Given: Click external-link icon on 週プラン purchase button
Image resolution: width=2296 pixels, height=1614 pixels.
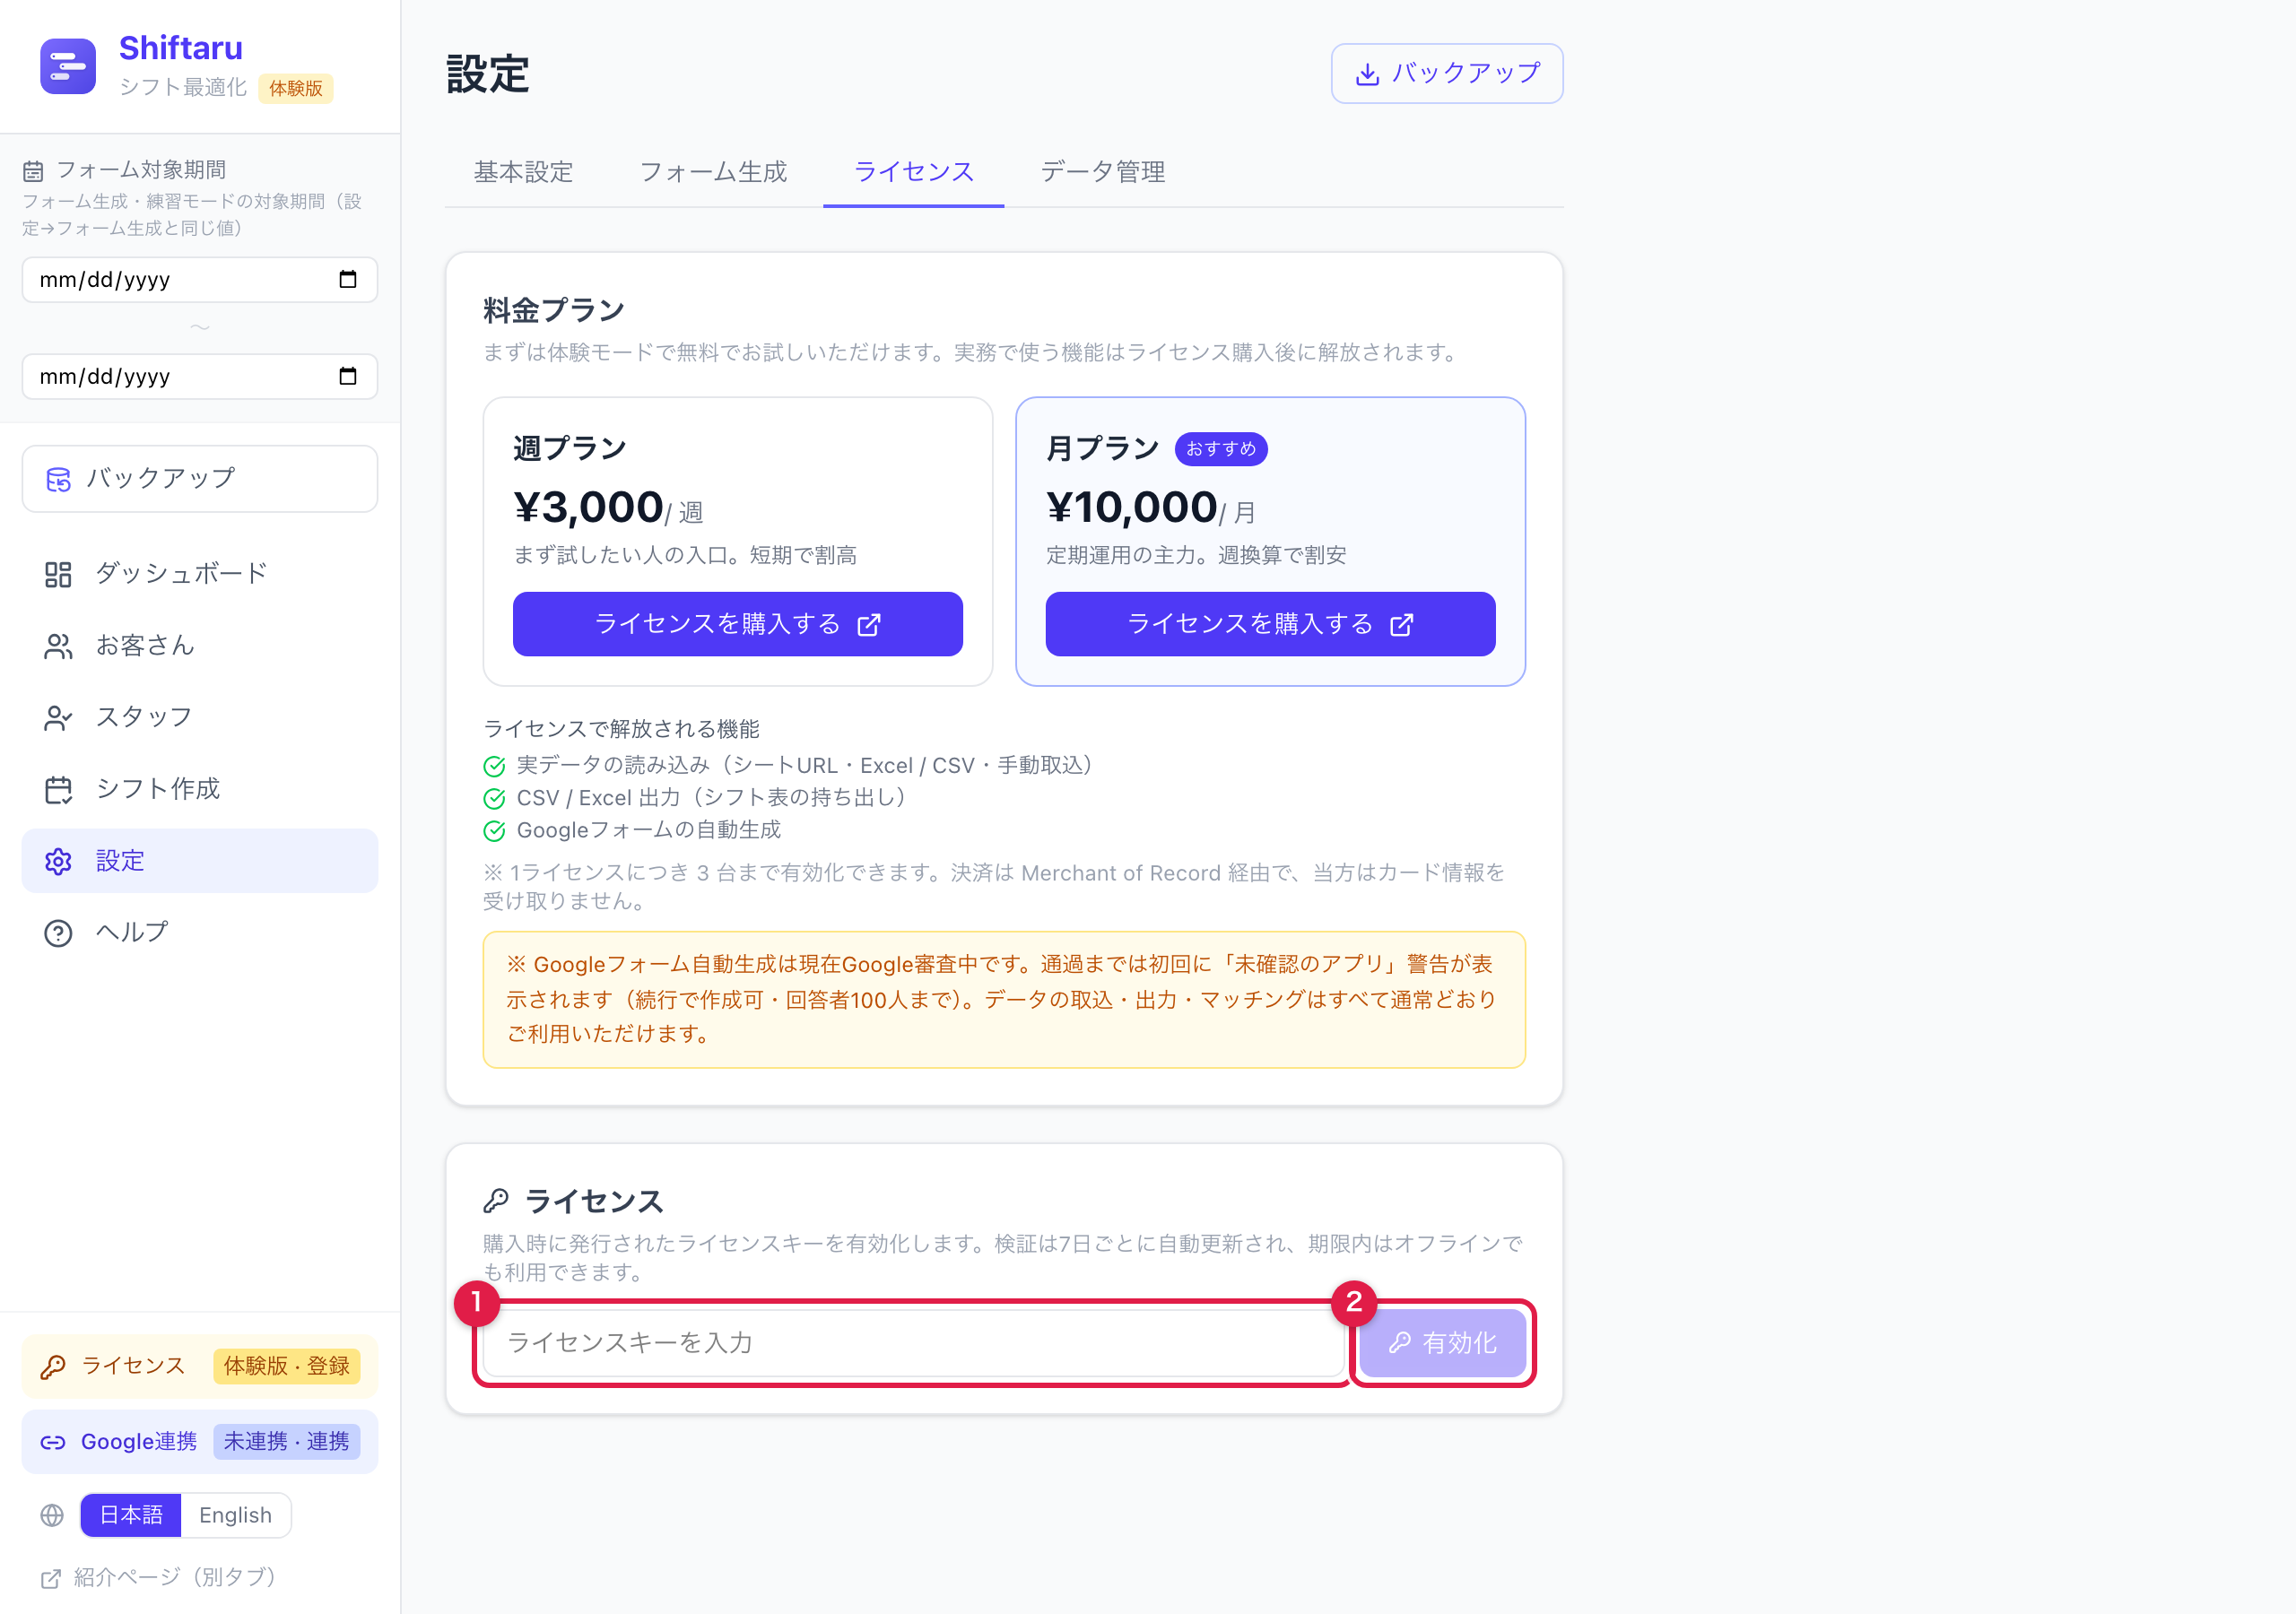Looking at the screenshot, I should tap(869, 625).
